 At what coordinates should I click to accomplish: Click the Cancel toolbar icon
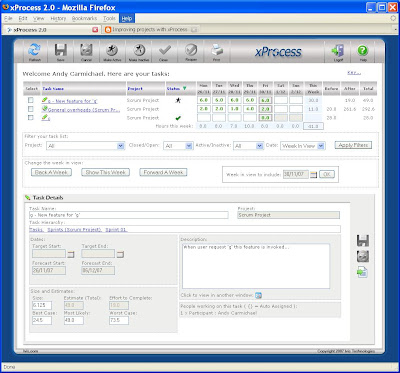86,51
